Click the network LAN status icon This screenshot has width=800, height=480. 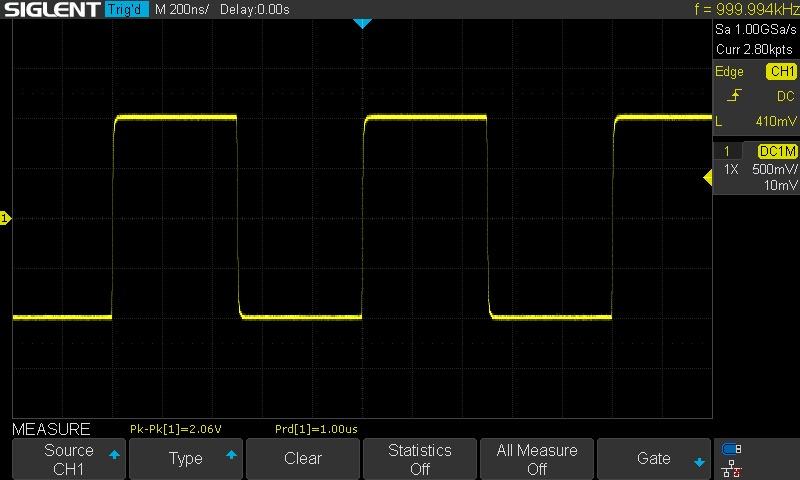731,467
